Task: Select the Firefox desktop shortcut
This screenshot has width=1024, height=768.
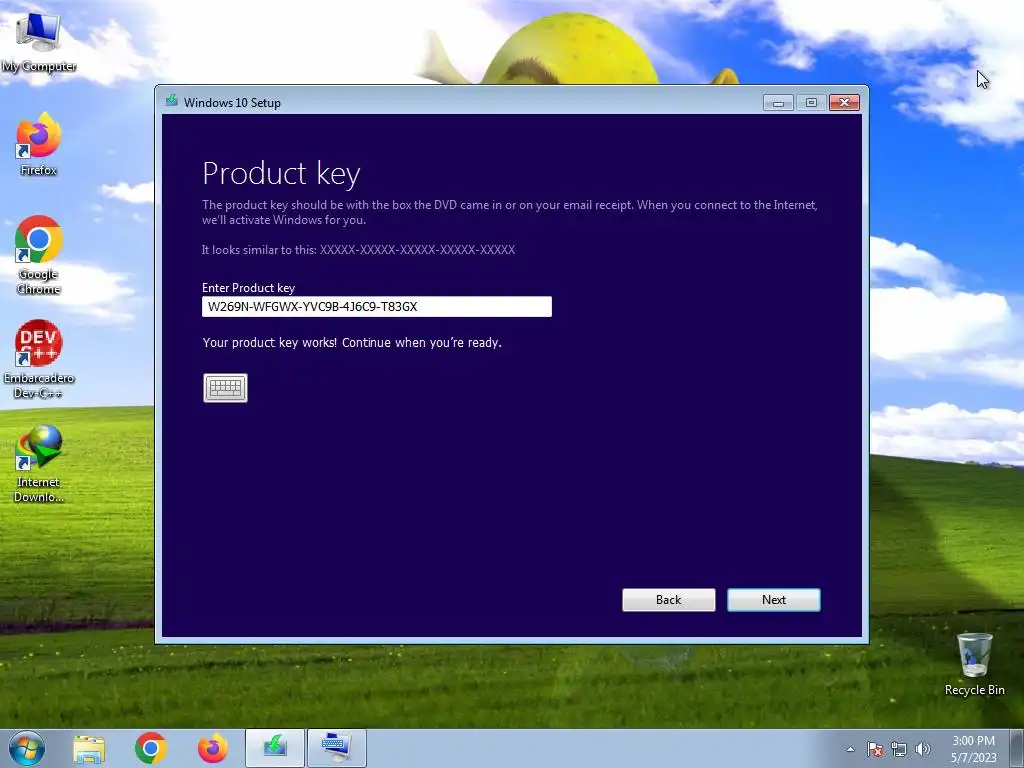Action: (39, 144)
